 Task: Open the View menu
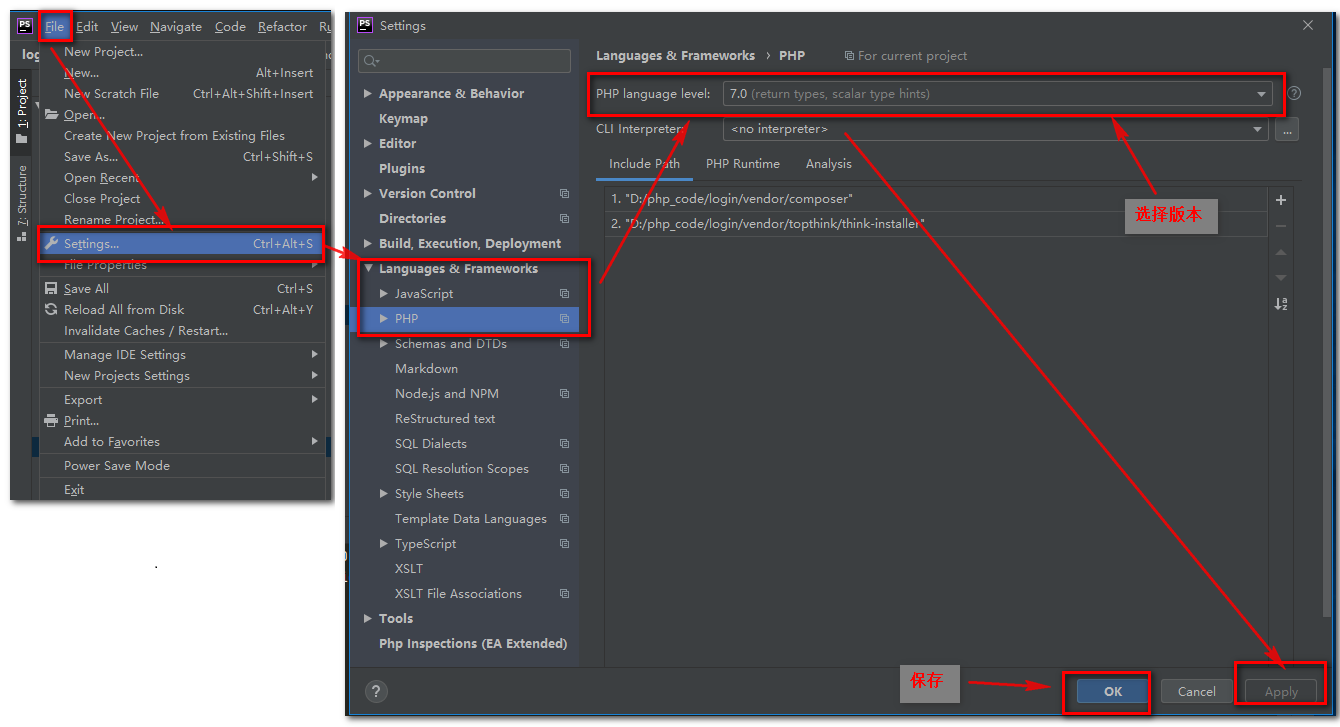(x=124, y=27)
